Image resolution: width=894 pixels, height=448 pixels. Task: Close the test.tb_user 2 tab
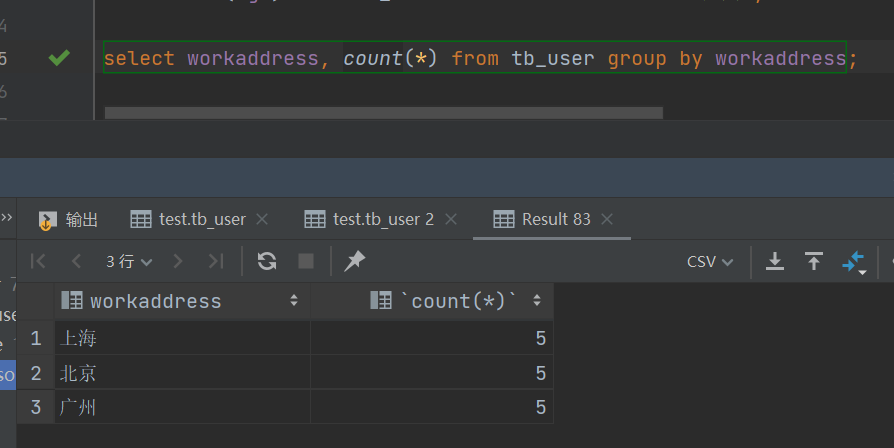coord(451,219)
